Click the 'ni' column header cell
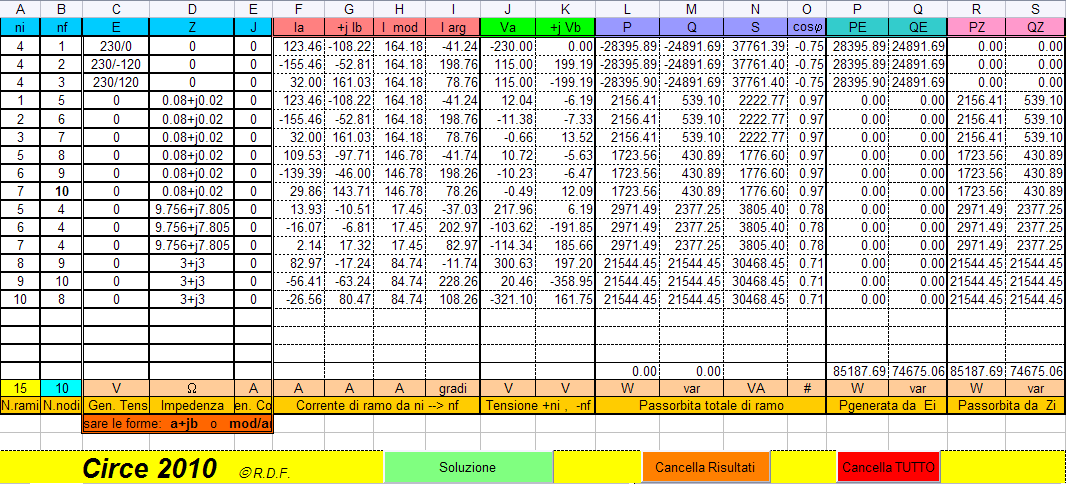Image resolution: width=1066 pixels, height=484 pixels. coord(20,28)
